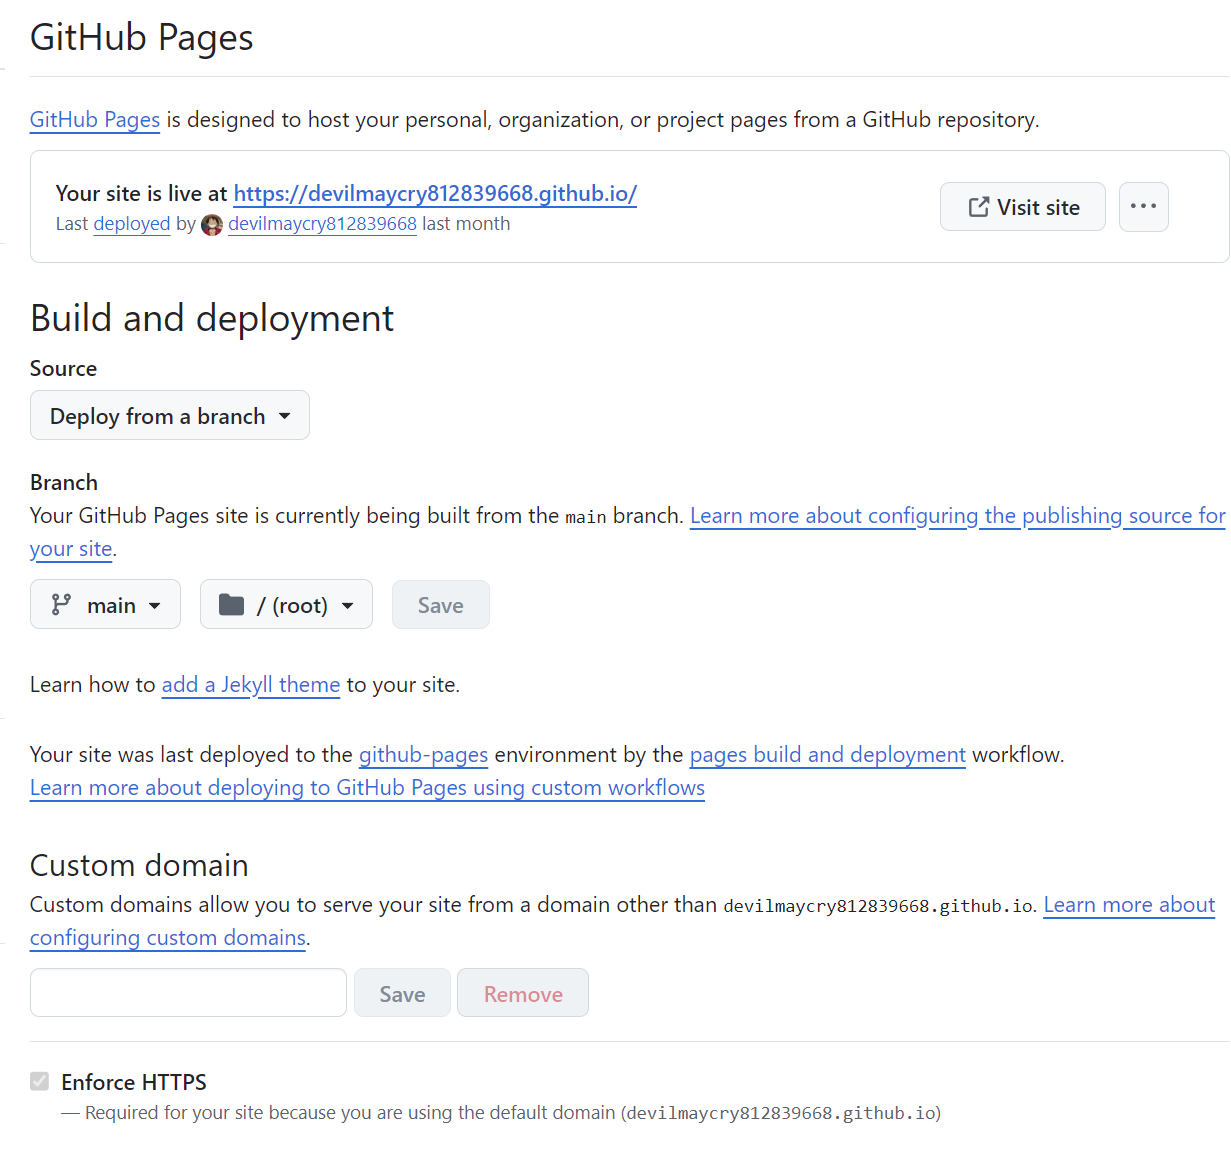
Task: Click the git branch icon beside main
Action: (62, 605)
